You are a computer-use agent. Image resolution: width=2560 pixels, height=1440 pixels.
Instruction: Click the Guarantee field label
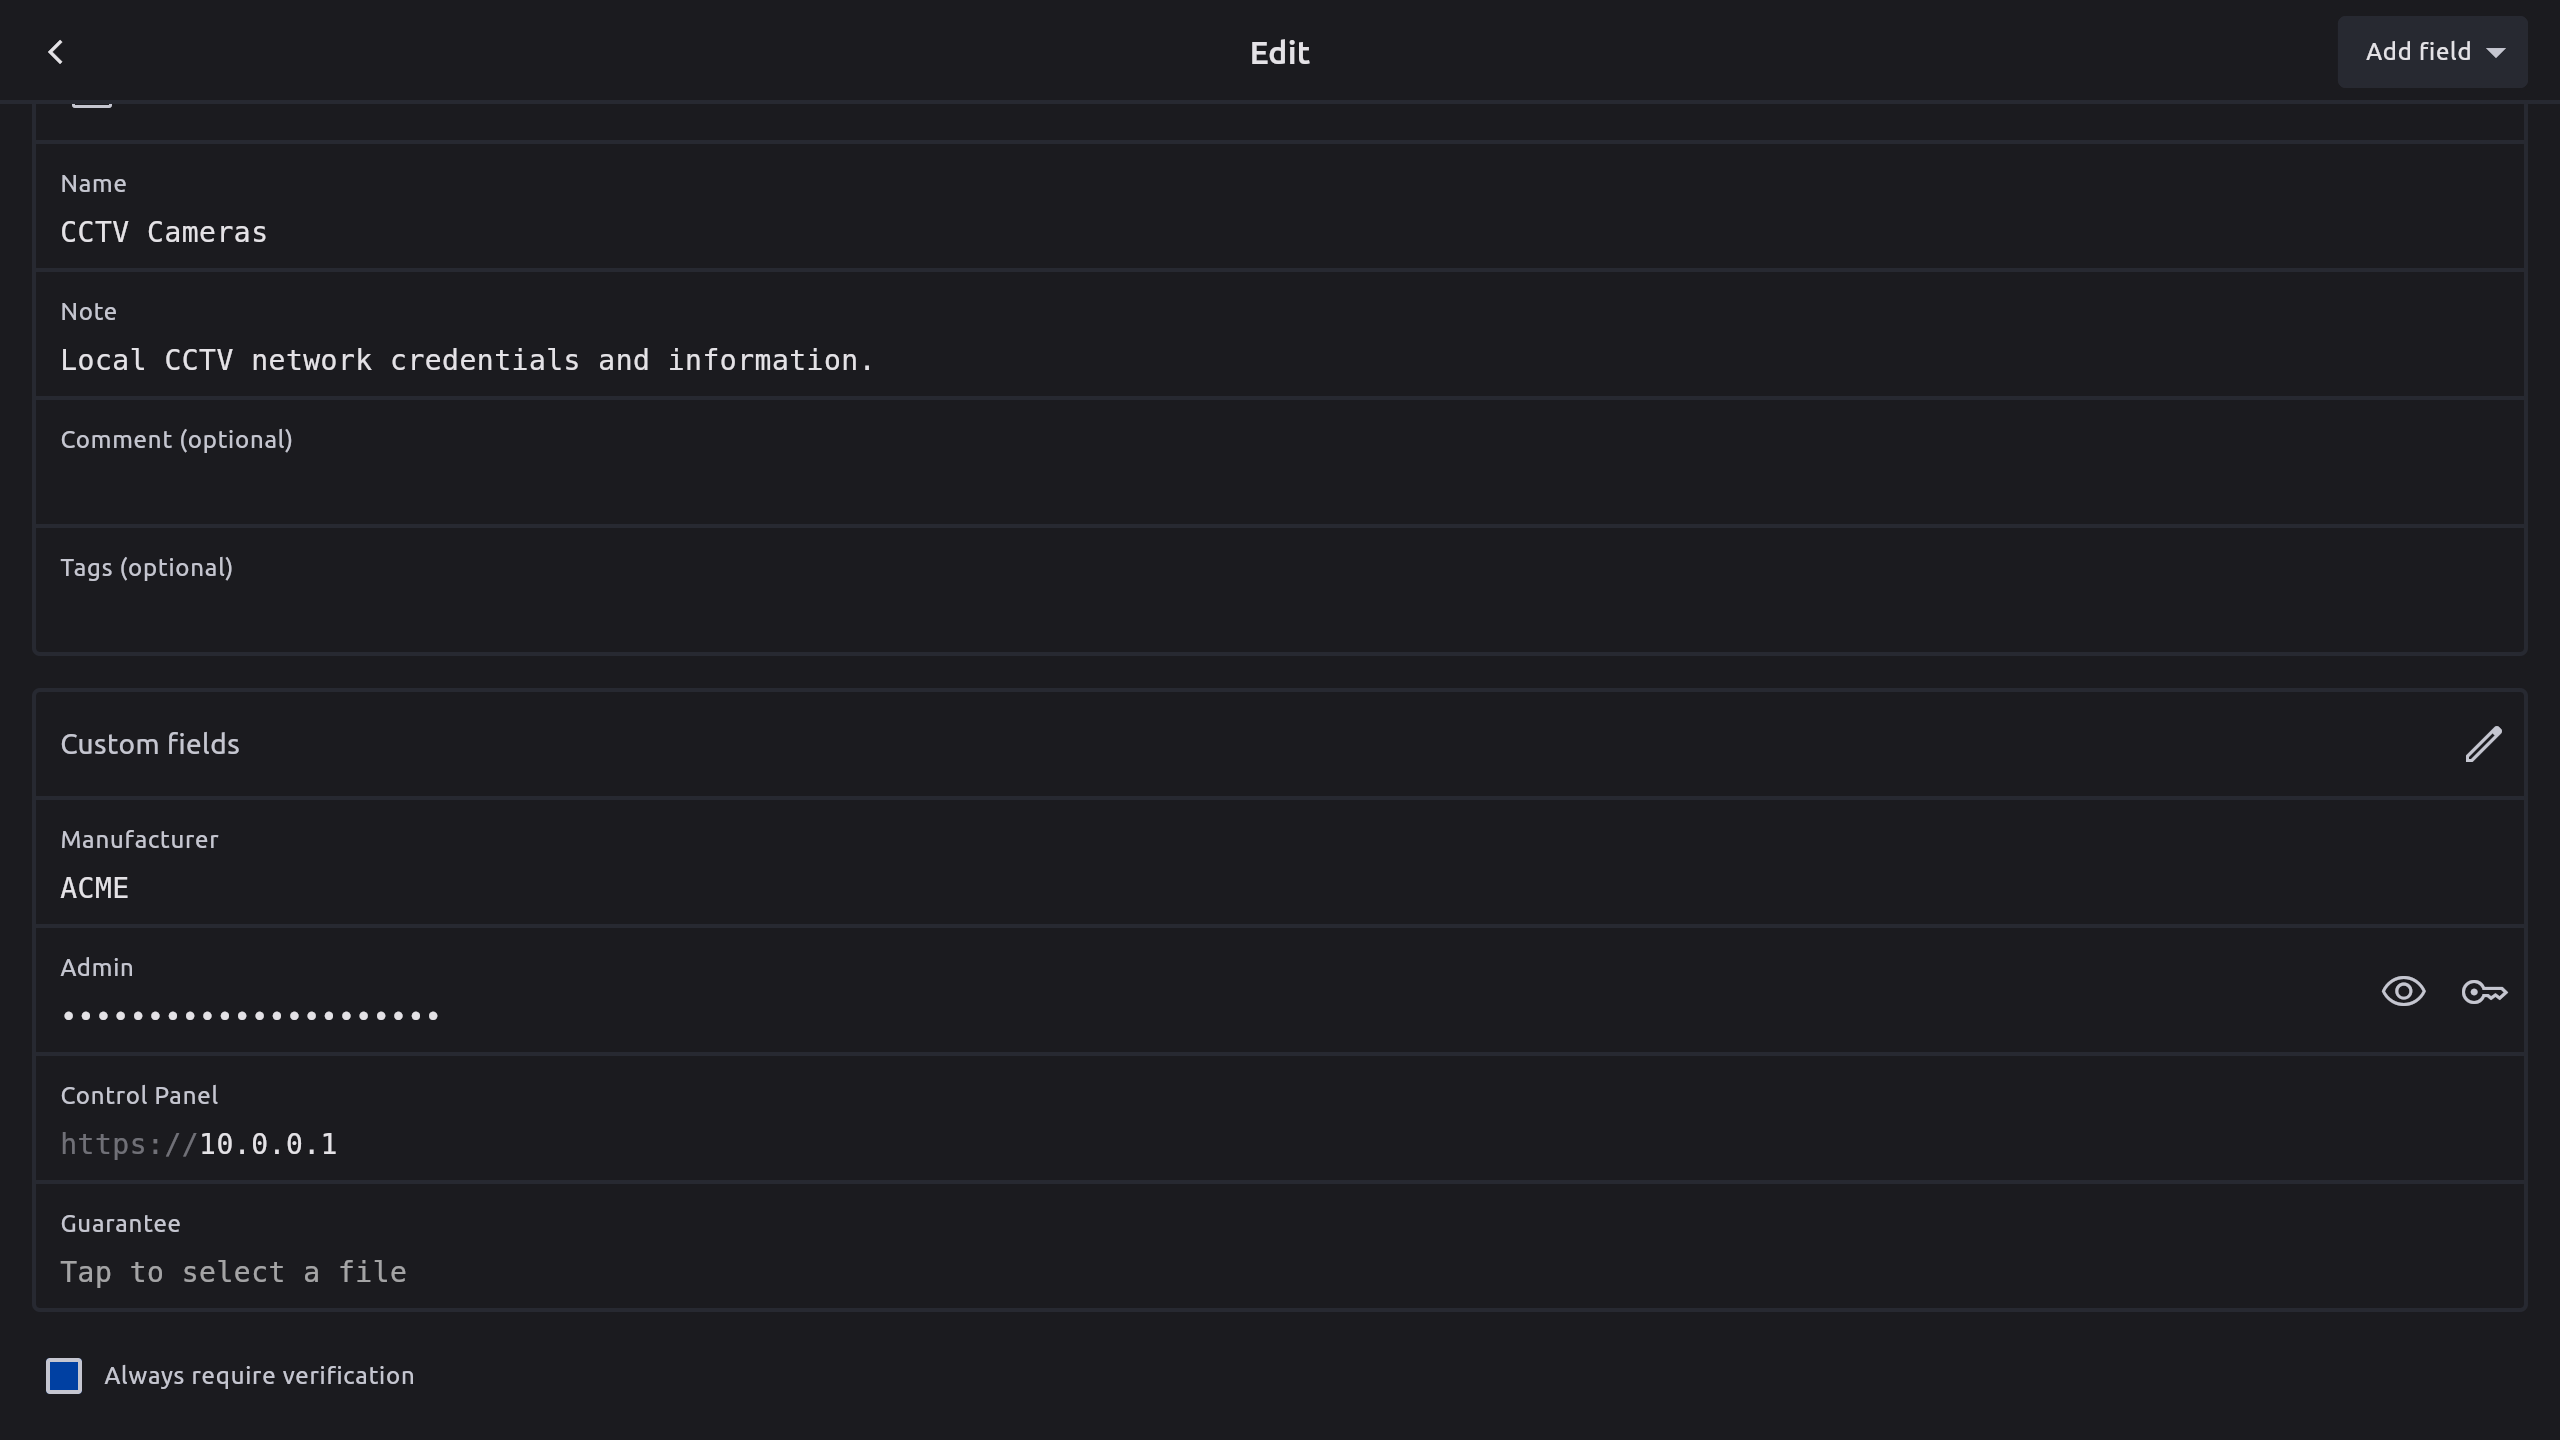121,1224
